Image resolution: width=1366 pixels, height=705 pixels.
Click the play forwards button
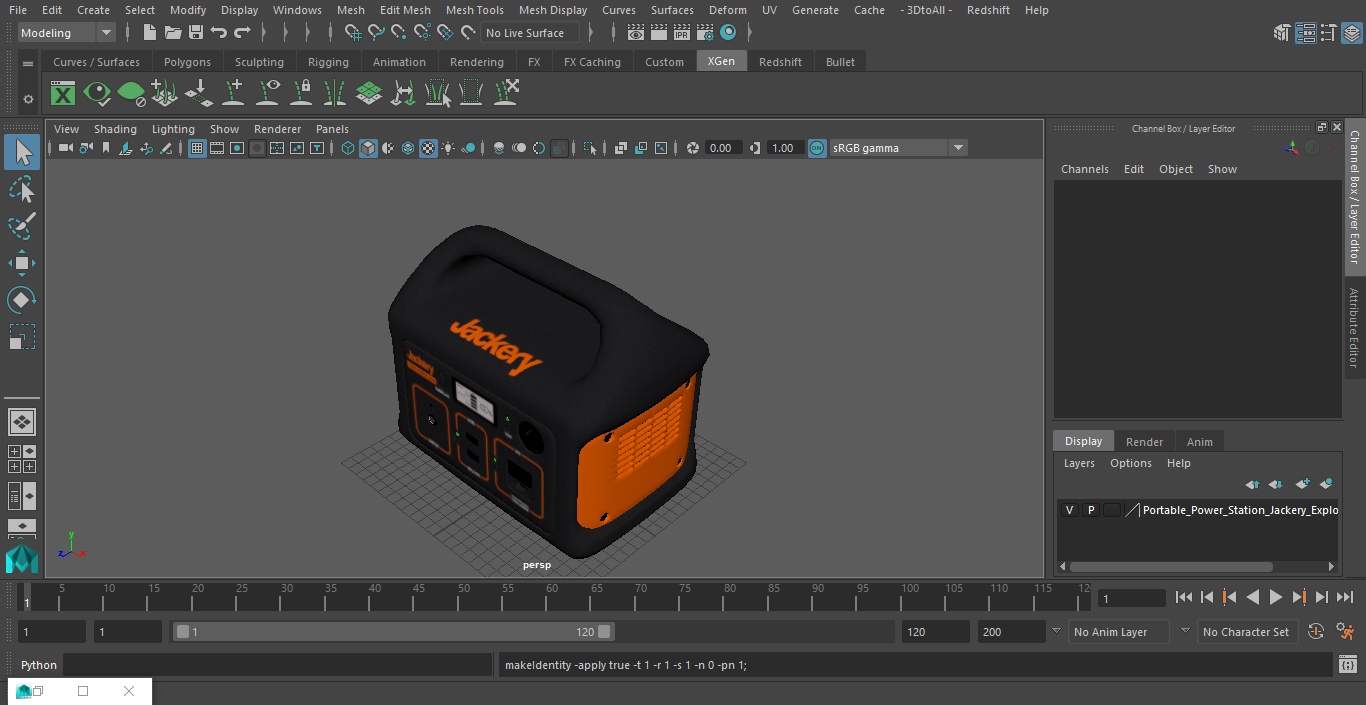tap(1275, 597)
